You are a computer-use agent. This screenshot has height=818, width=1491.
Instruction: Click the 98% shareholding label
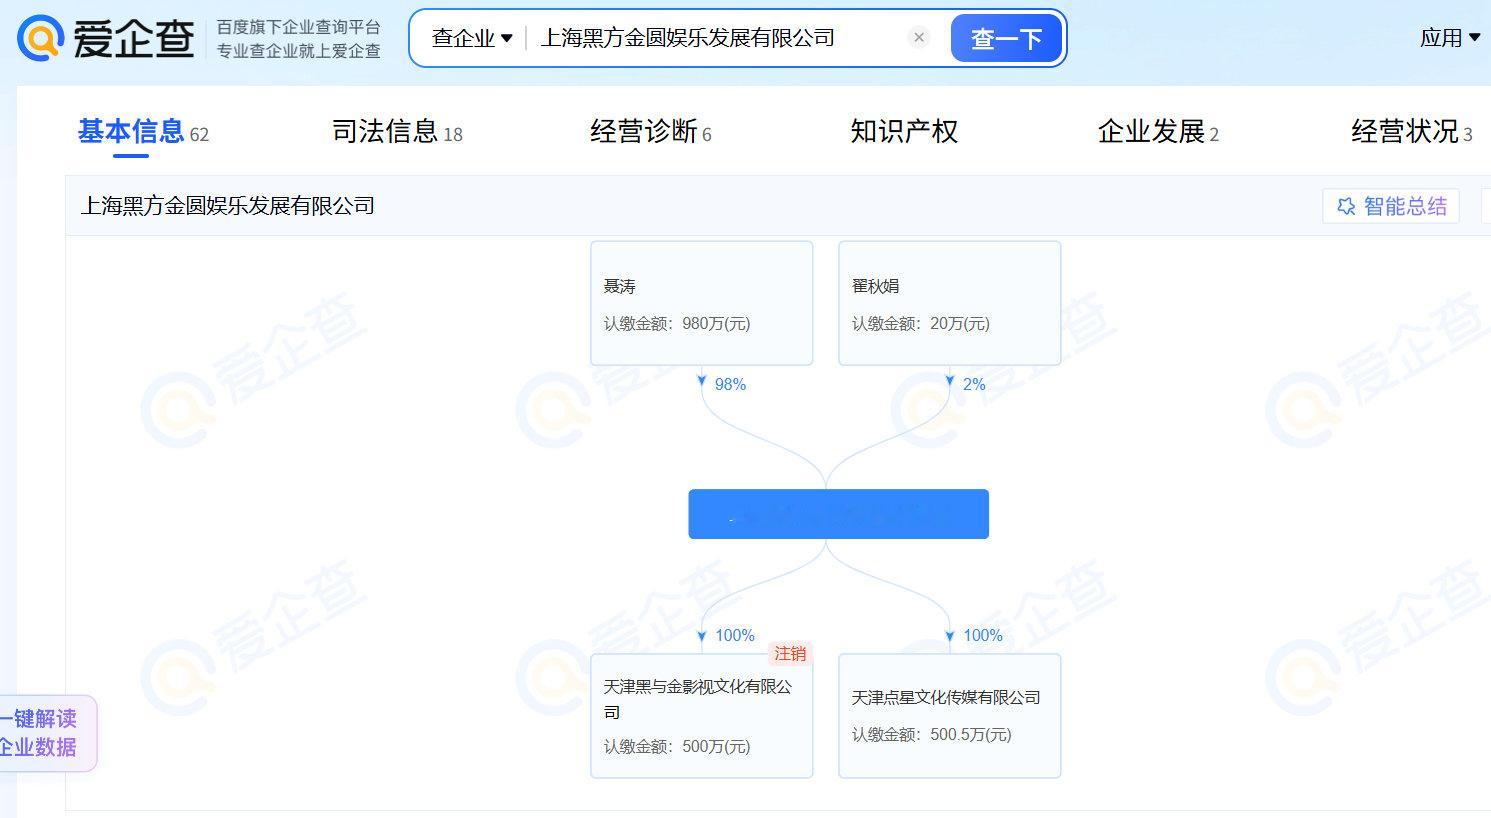tap(730, 384)
